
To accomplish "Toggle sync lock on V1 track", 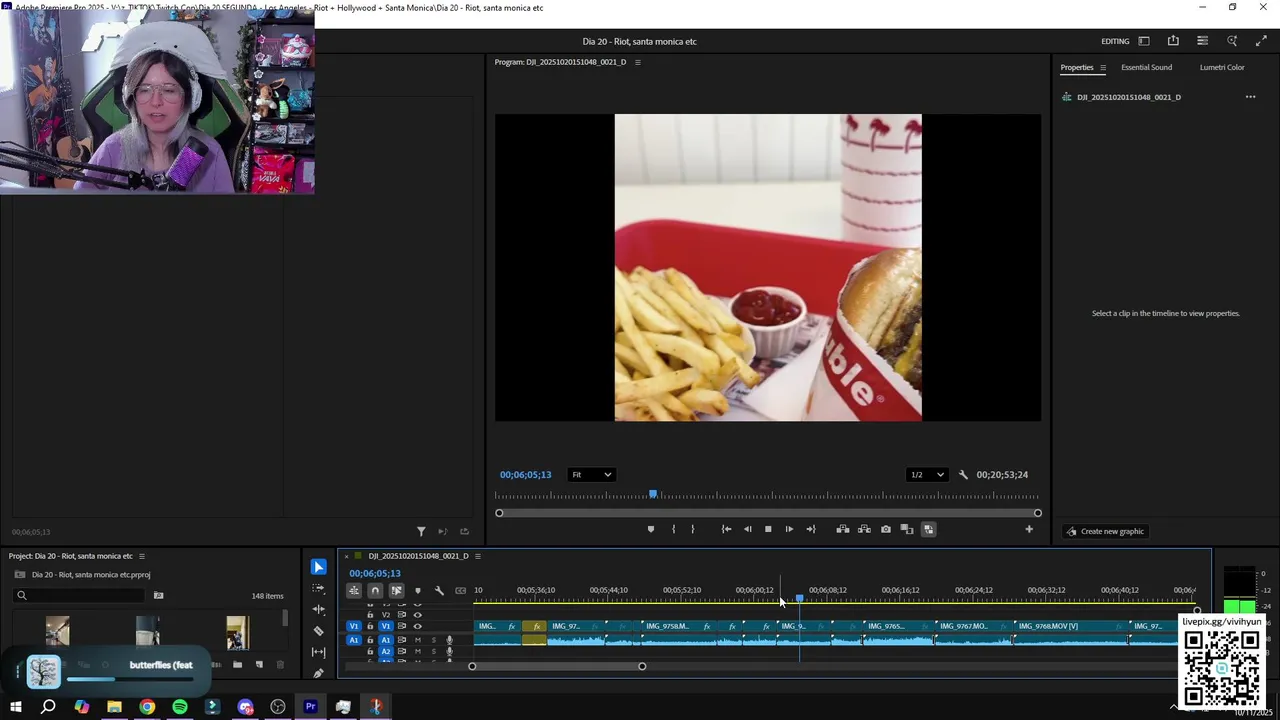I will (x=402, y=626).
